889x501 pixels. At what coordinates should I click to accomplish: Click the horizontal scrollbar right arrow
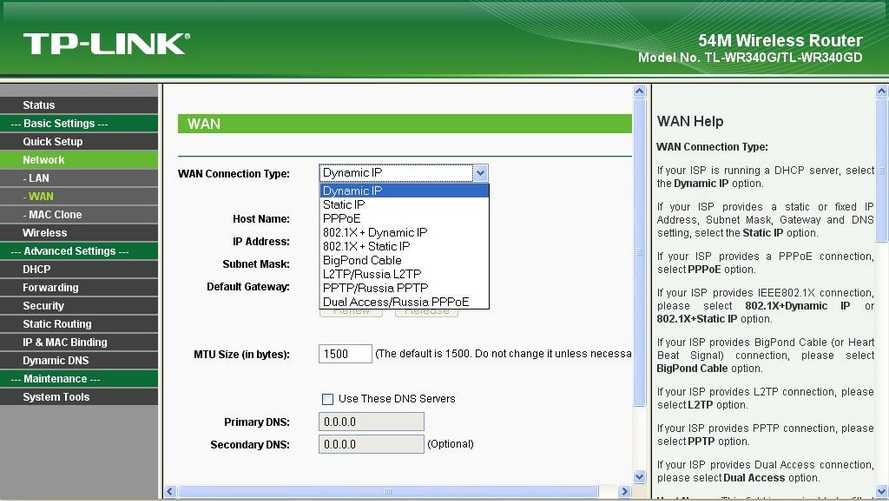coord(625,492)
